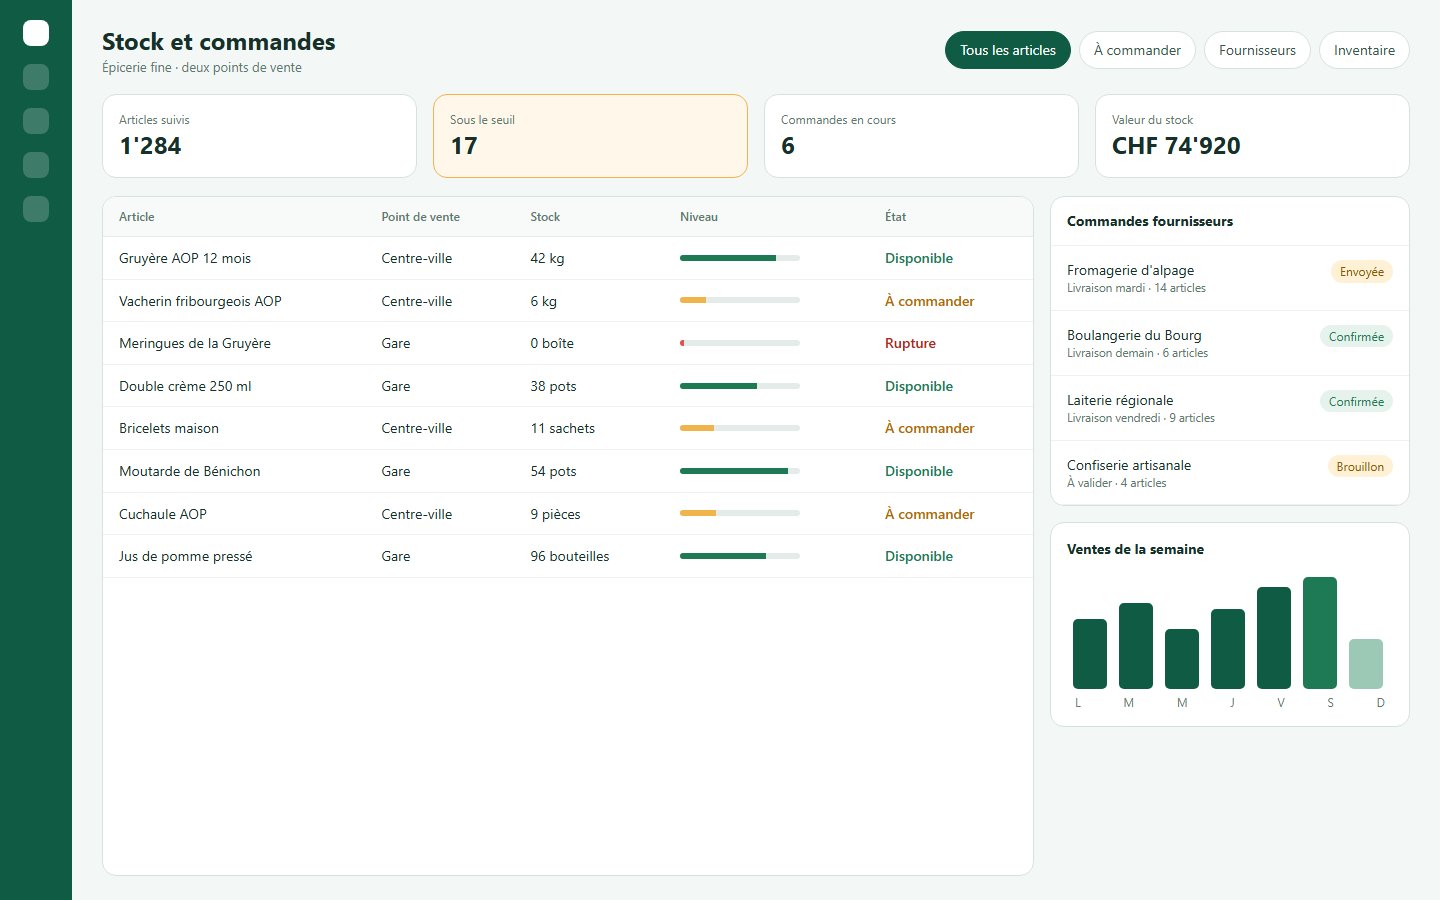Click the Friday (V) sales bar
1440x900 pixels.
[1274, 638]
